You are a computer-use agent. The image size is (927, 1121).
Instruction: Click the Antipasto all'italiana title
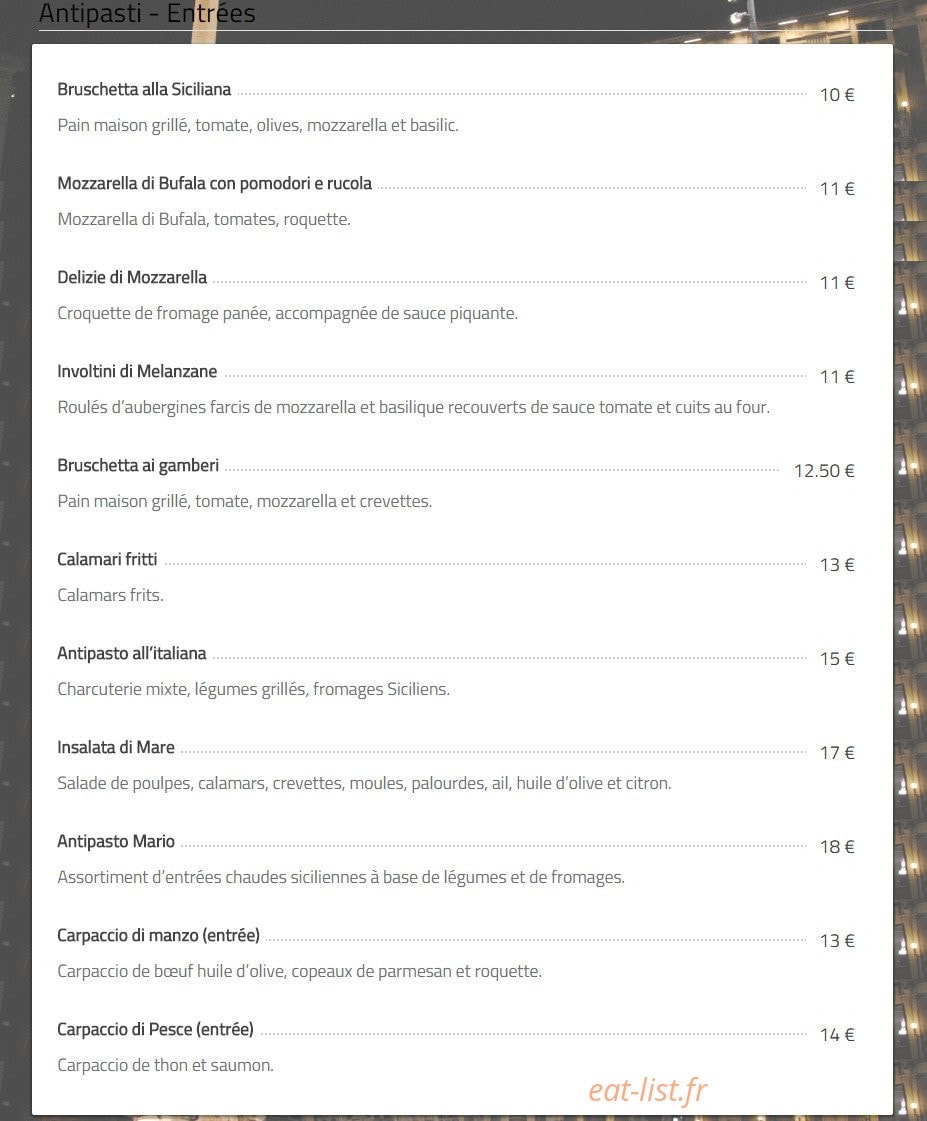[x=132, y=653]
